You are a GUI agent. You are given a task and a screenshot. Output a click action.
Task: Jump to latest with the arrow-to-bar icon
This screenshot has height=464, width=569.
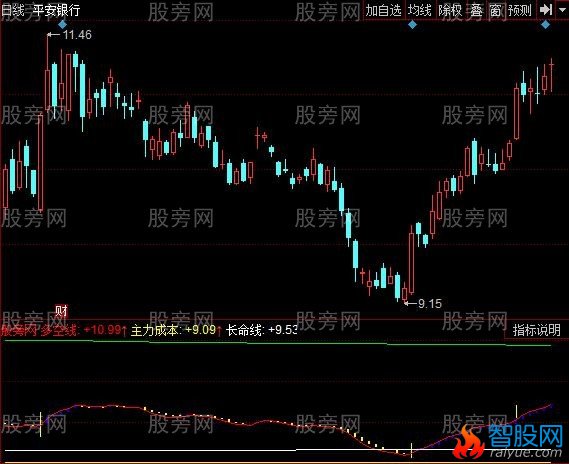pos(546,10)
